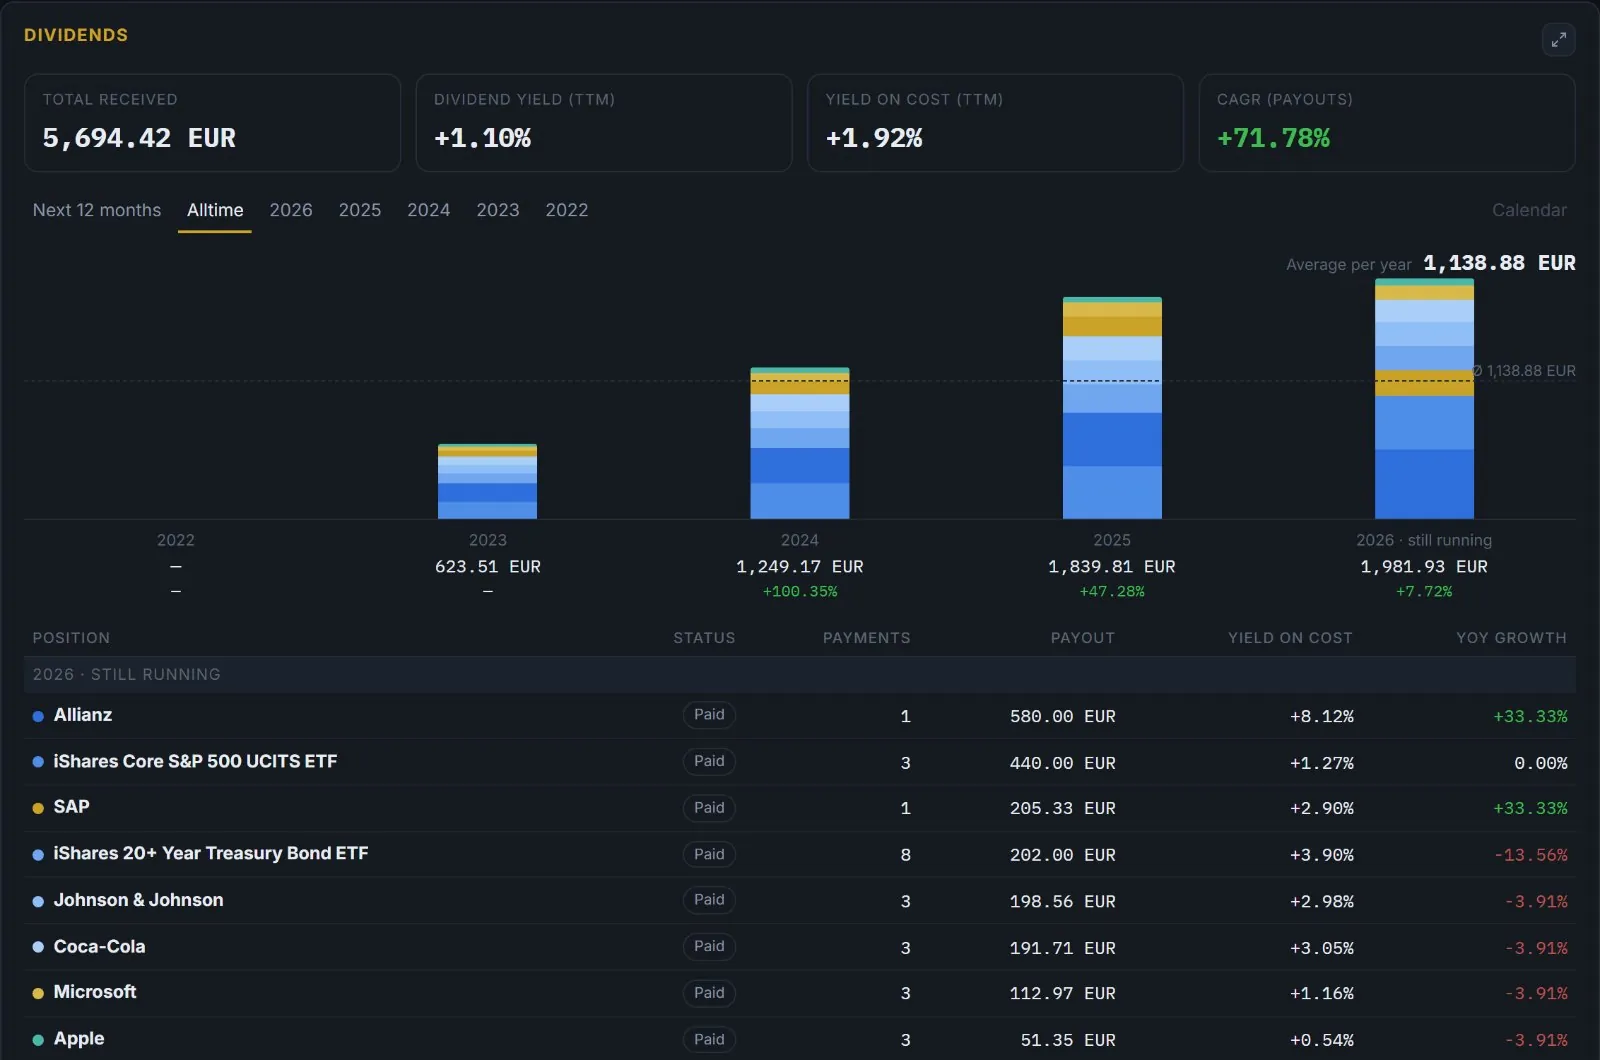Open the Allianz position
The height and width of the screenshot is (1060, 1600).
(x=83, y=715)
